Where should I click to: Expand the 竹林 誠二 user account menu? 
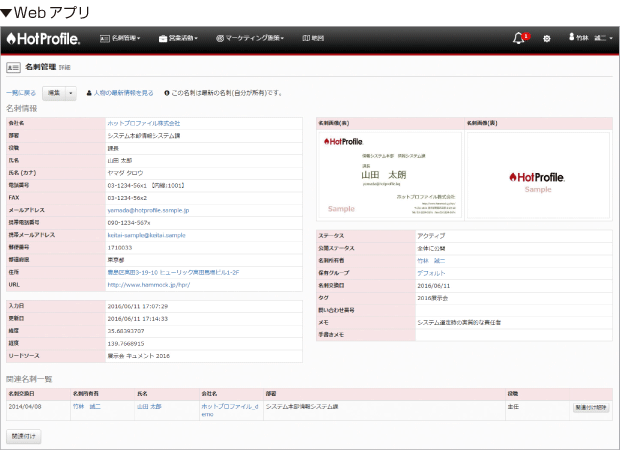(x=591, y=38)
